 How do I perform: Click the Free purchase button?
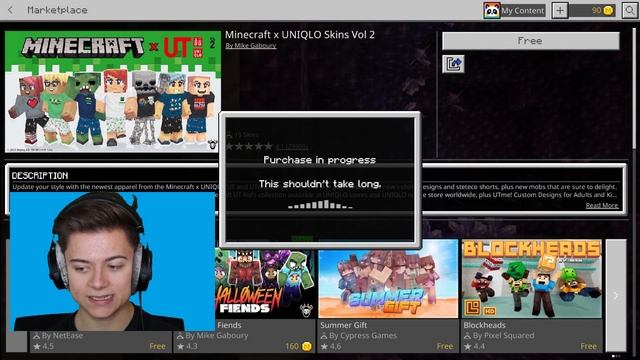[x=531, y=41]
